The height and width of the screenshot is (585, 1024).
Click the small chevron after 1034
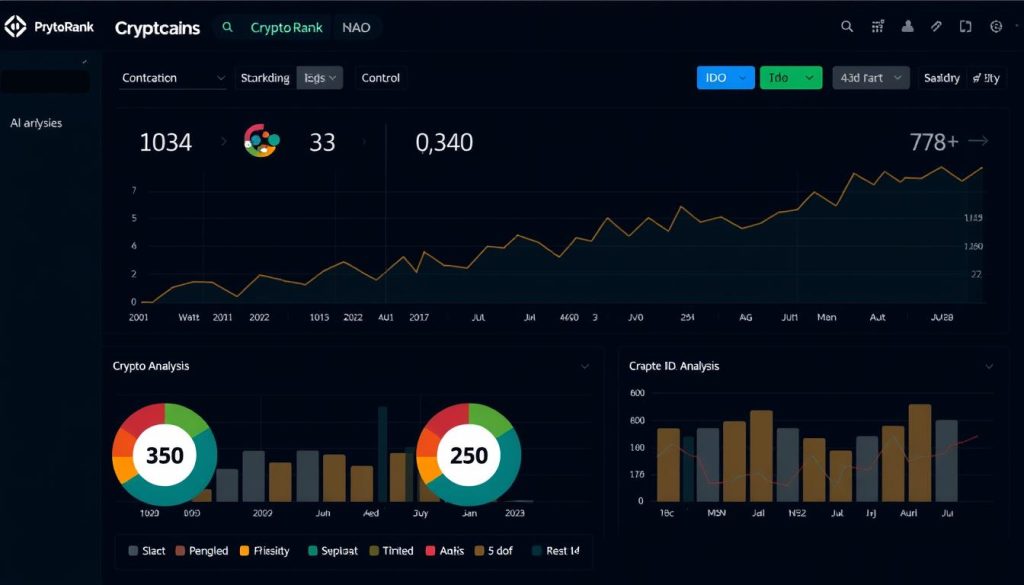(x=223, y=142)
